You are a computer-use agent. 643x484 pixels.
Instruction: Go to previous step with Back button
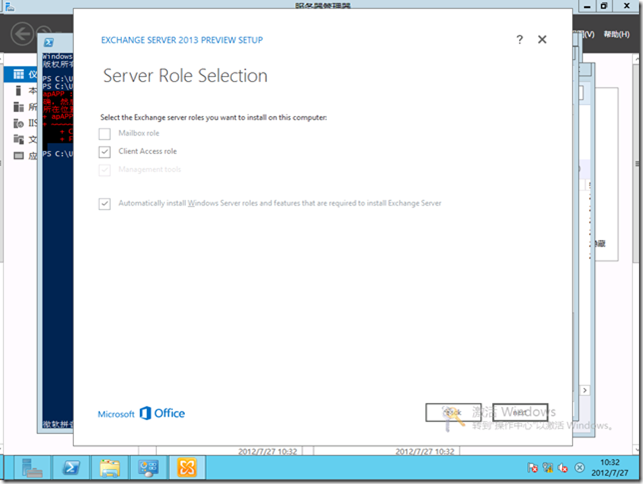453,412
